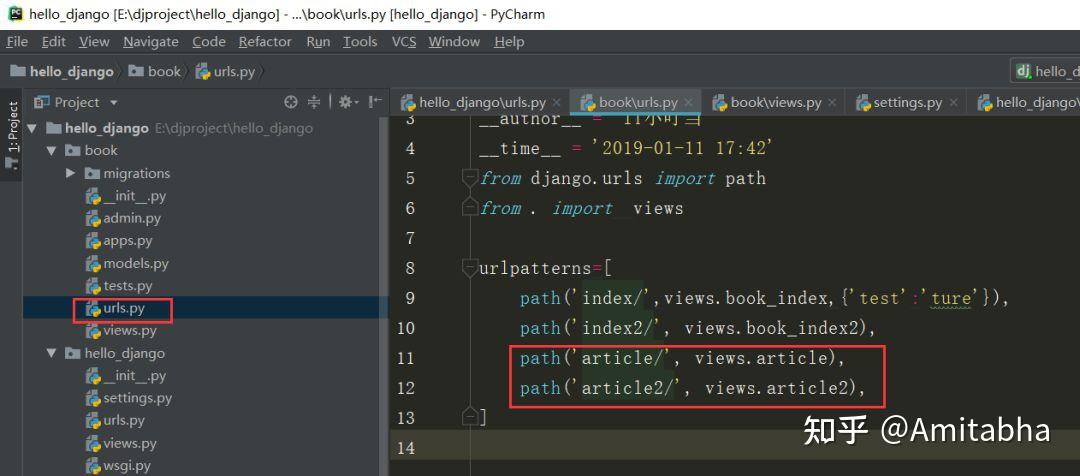Select admin.py in project tree
The width and height of the screenshot is (1080, 476).
[x=132, y=218]
